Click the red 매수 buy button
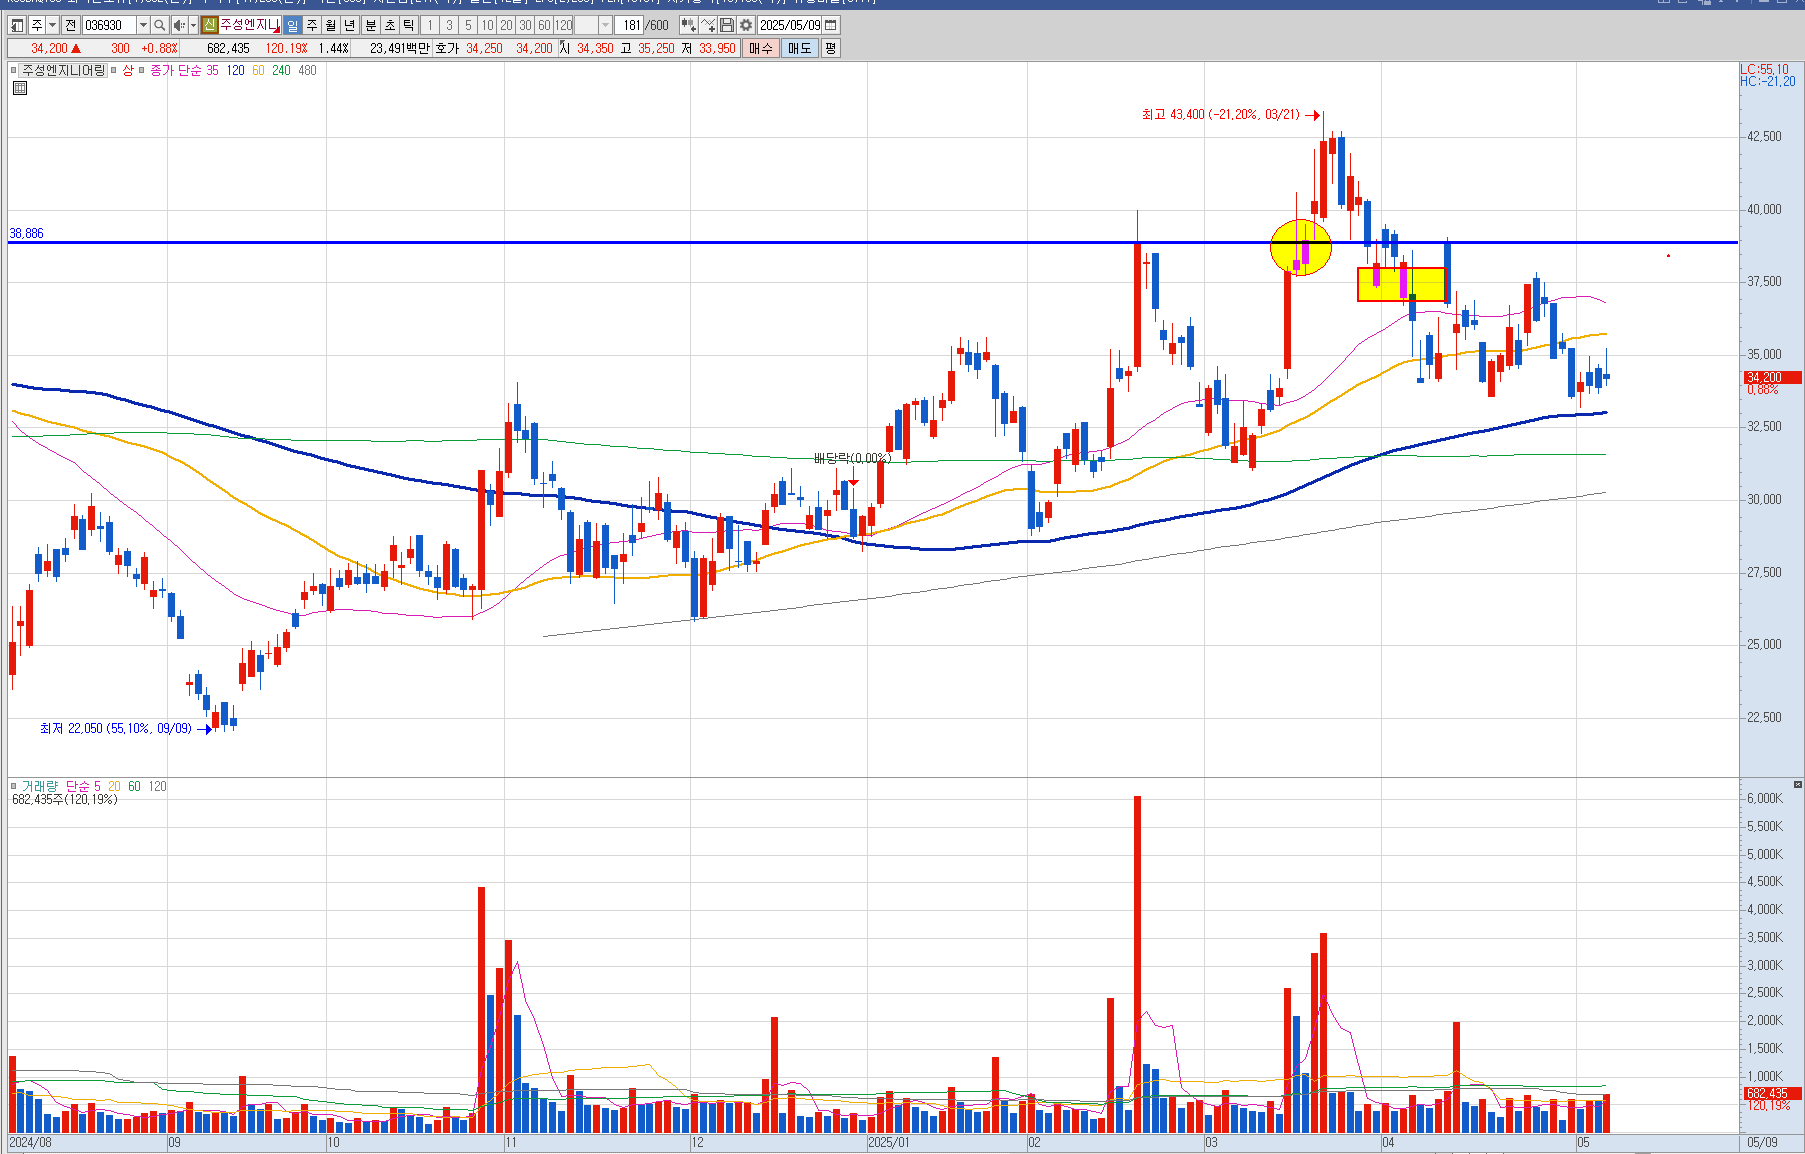 (x=761, y=48)
